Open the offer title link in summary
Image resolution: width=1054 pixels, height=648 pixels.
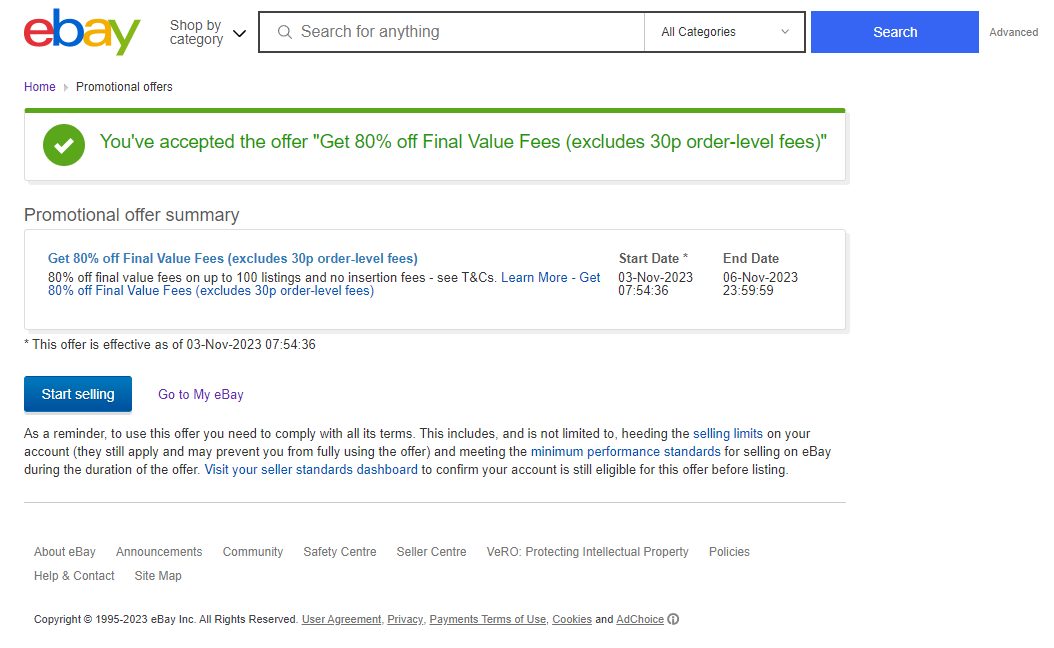pyautogui.click(x=233, y=258)
